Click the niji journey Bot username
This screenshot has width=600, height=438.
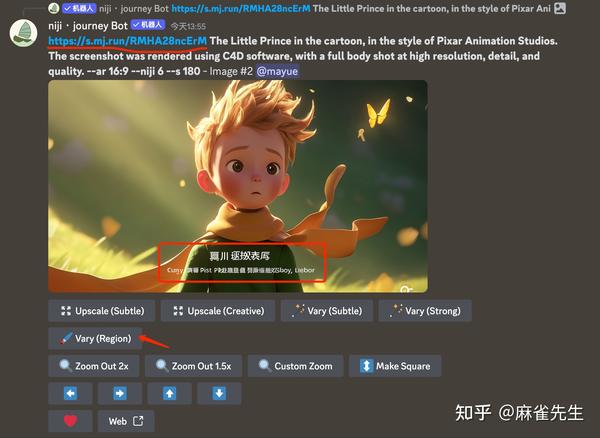pyautogui.click(x=88, y=26)
